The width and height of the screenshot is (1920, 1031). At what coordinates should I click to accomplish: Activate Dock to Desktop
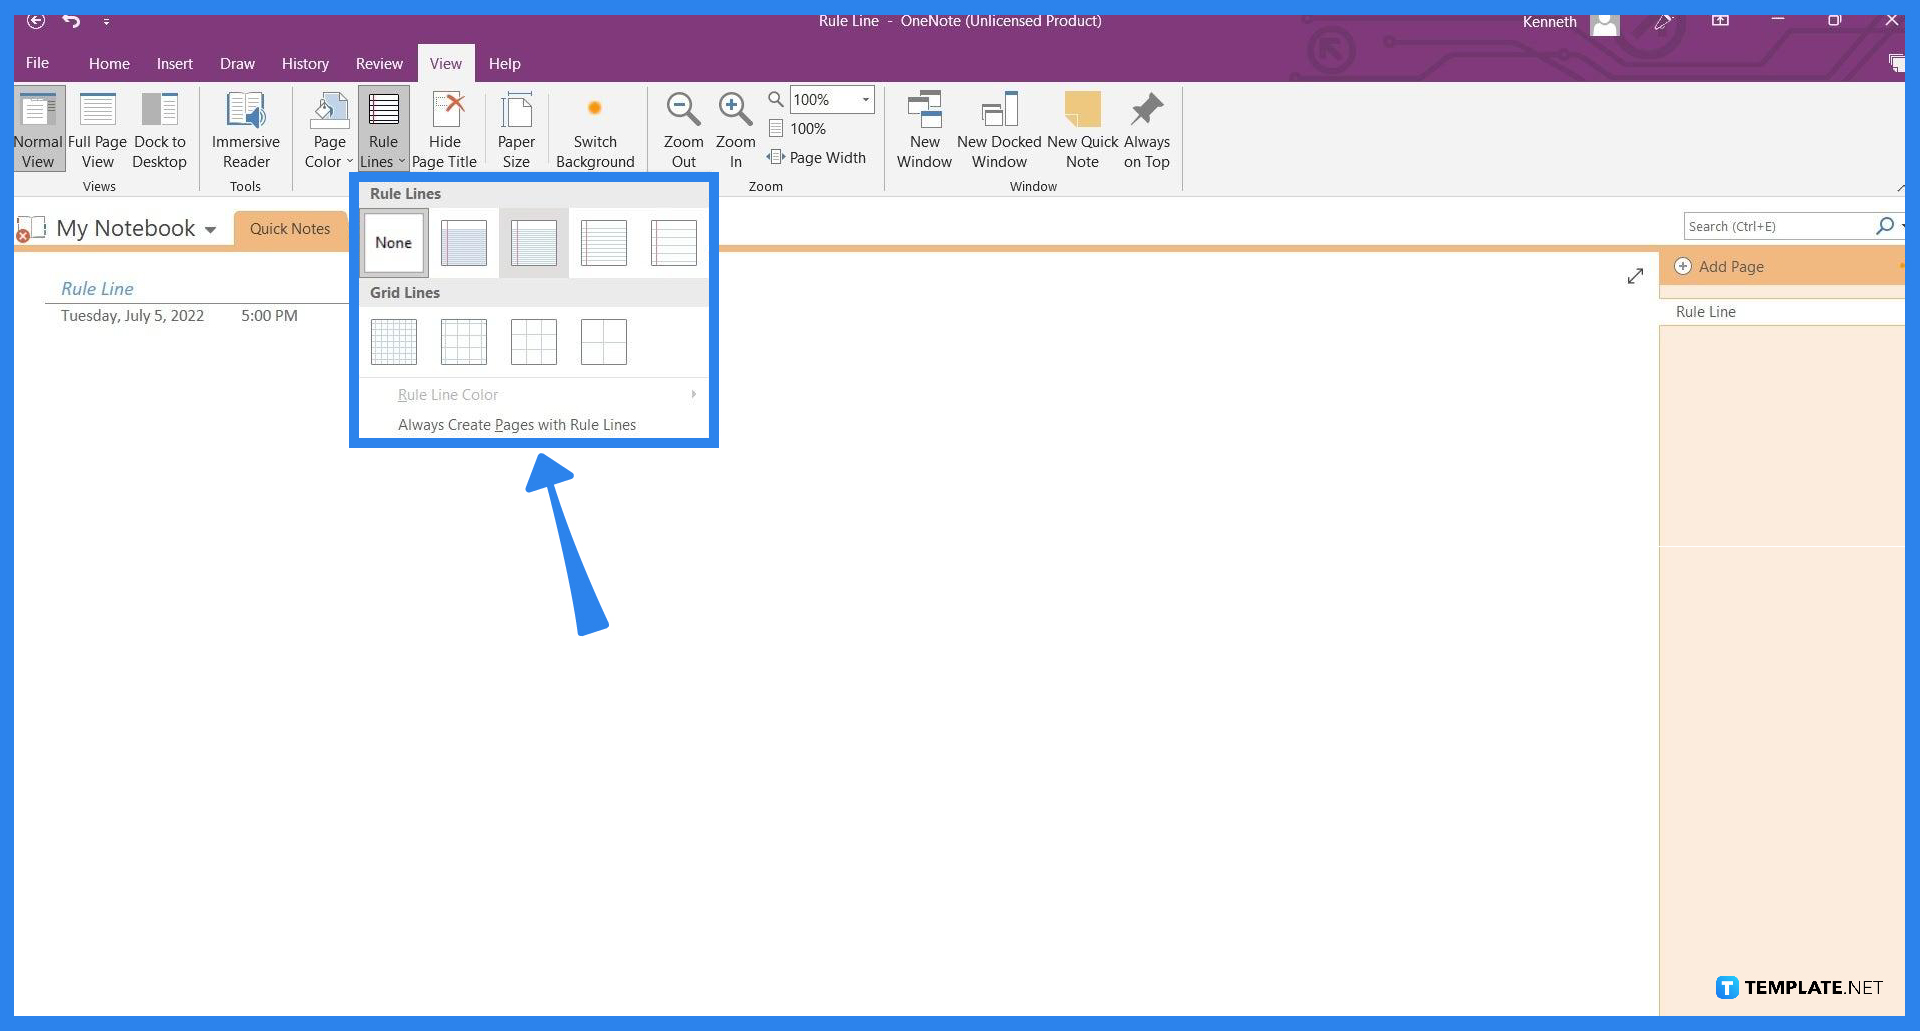pos(159,128)
